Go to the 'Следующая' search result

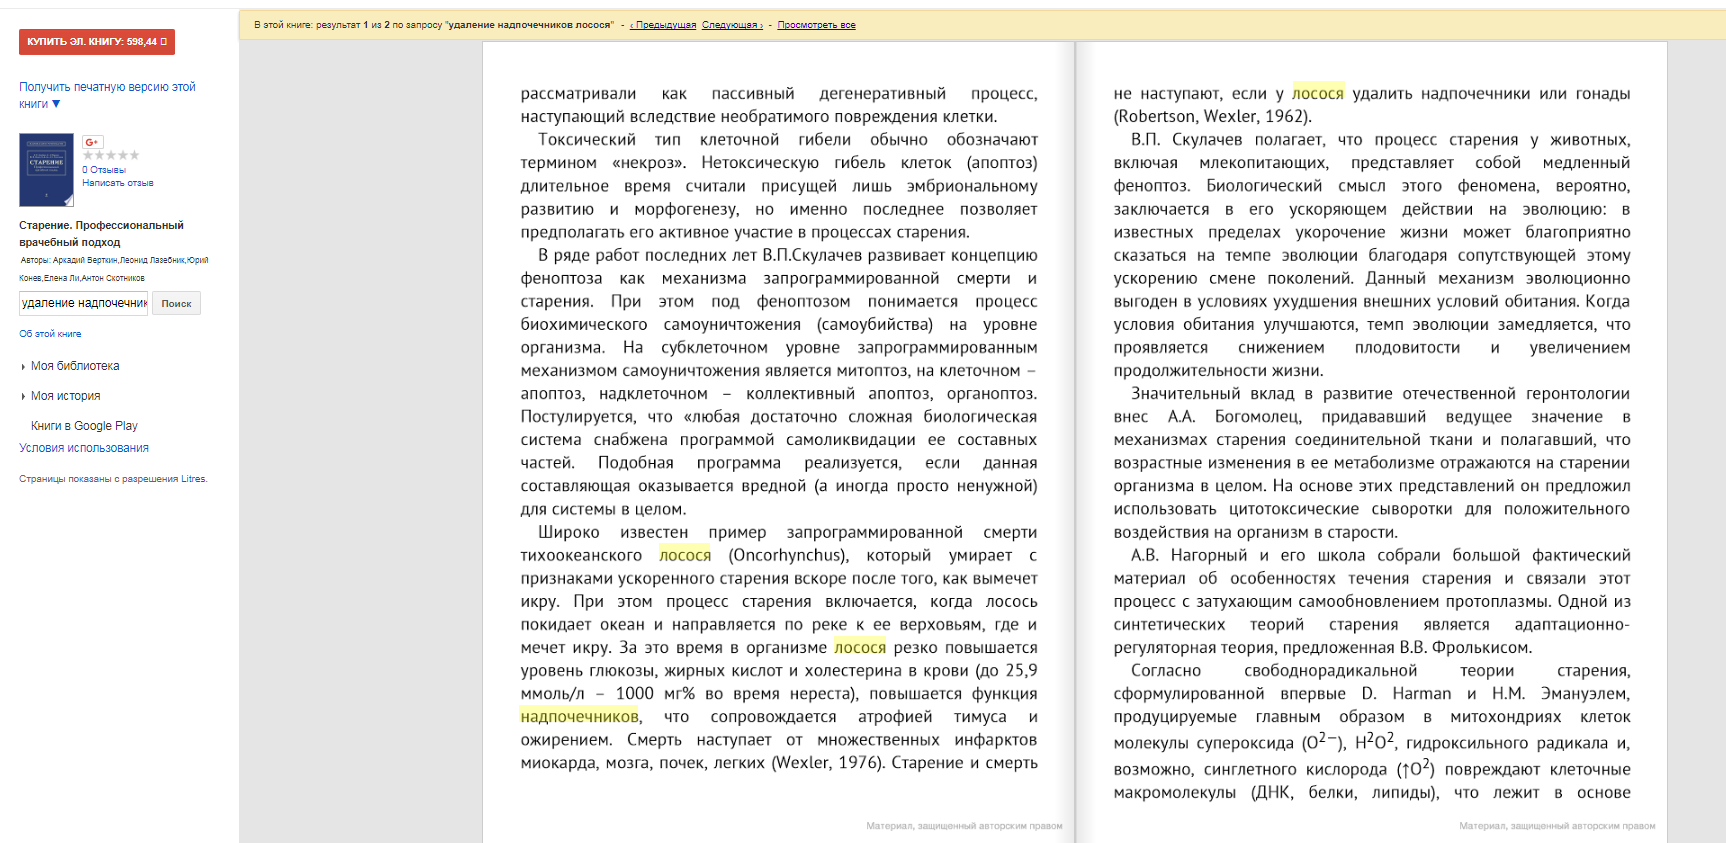click(x=732, y=25)
